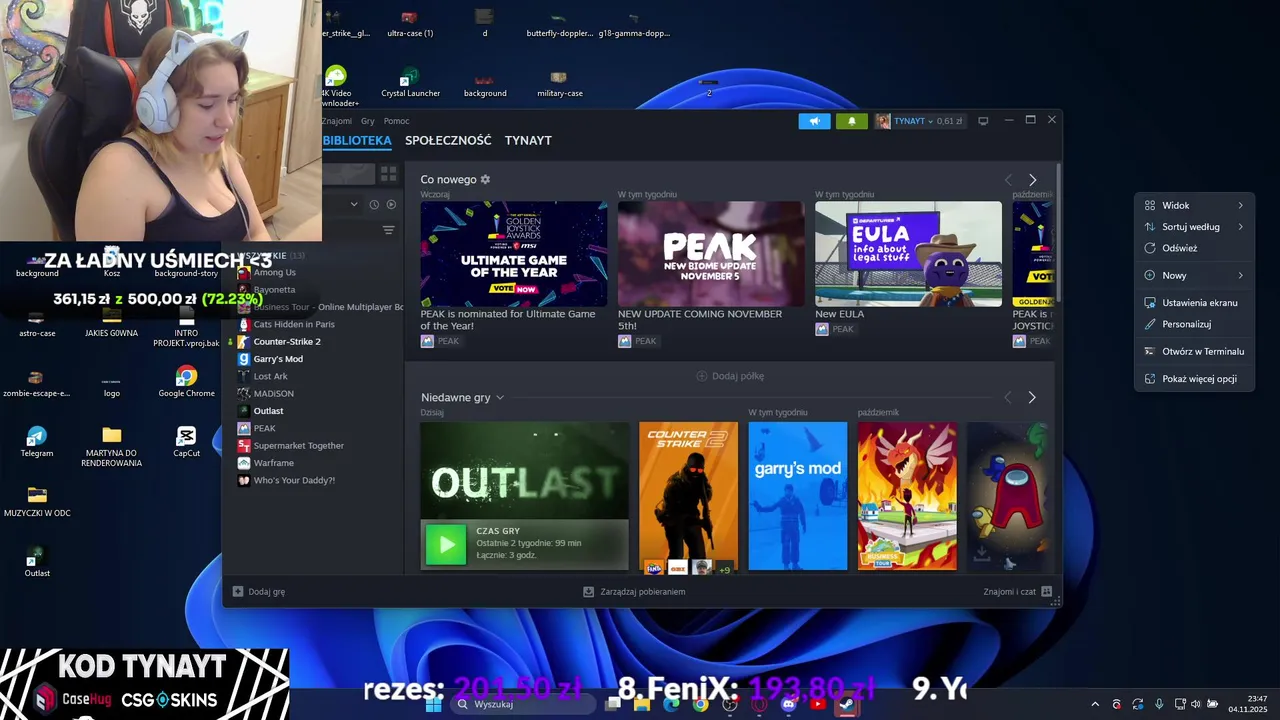Open the PEAK Ultimate Game of the Year news
Image resolution: width=1280 pixels, height=720 pixels.
pyautogui.click(x=514, y=254)
